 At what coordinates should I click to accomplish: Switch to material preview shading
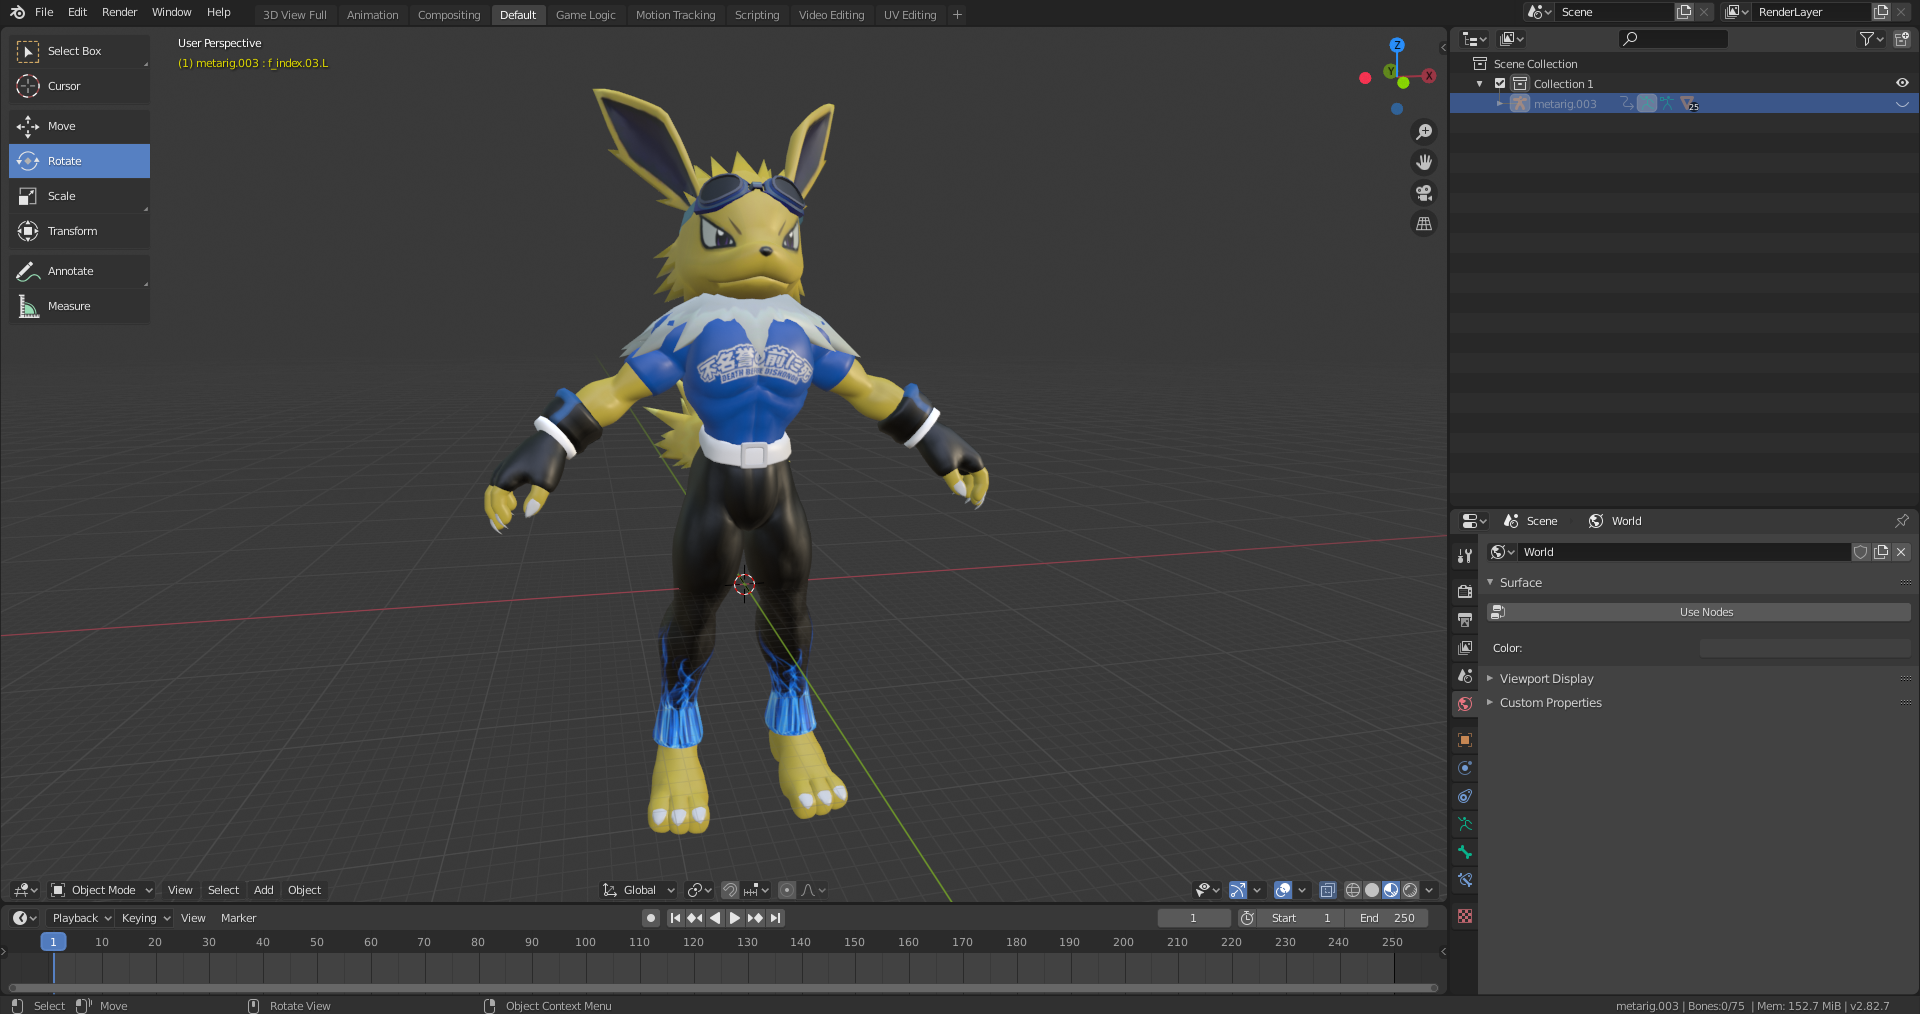(1391, 890)
